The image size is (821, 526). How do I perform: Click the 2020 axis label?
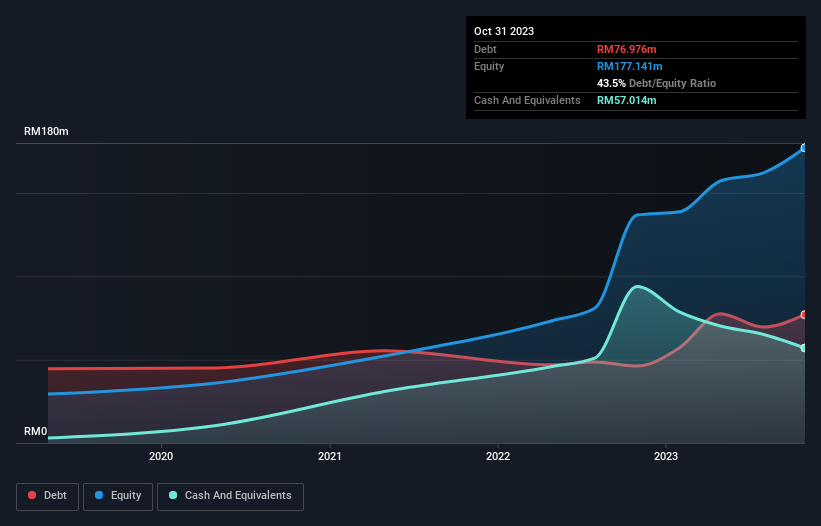(161, 456)
